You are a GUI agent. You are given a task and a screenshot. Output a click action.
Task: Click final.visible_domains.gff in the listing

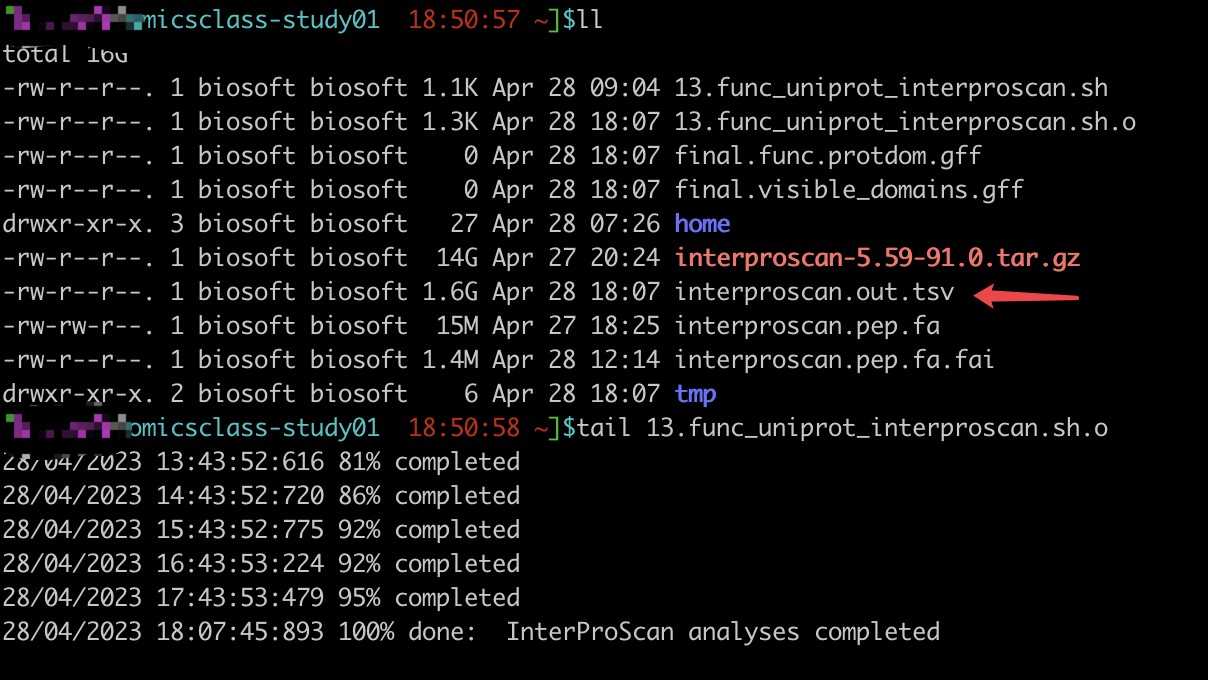coord(849,190)
